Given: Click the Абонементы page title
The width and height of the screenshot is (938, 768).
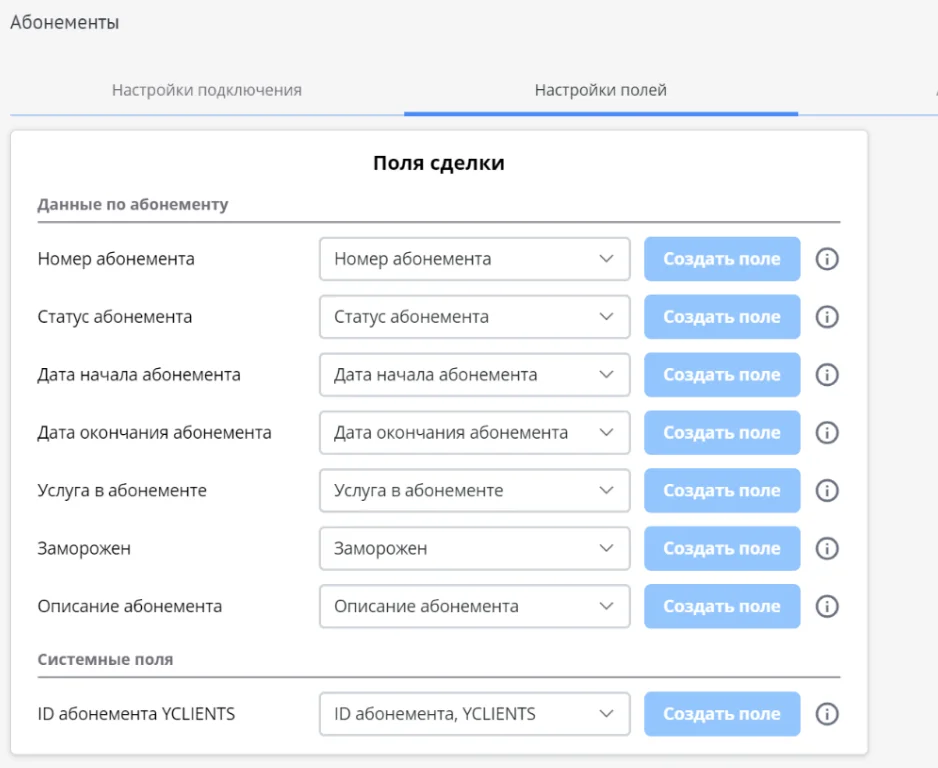Looking at the screenshot, I should tap(65, 23).
